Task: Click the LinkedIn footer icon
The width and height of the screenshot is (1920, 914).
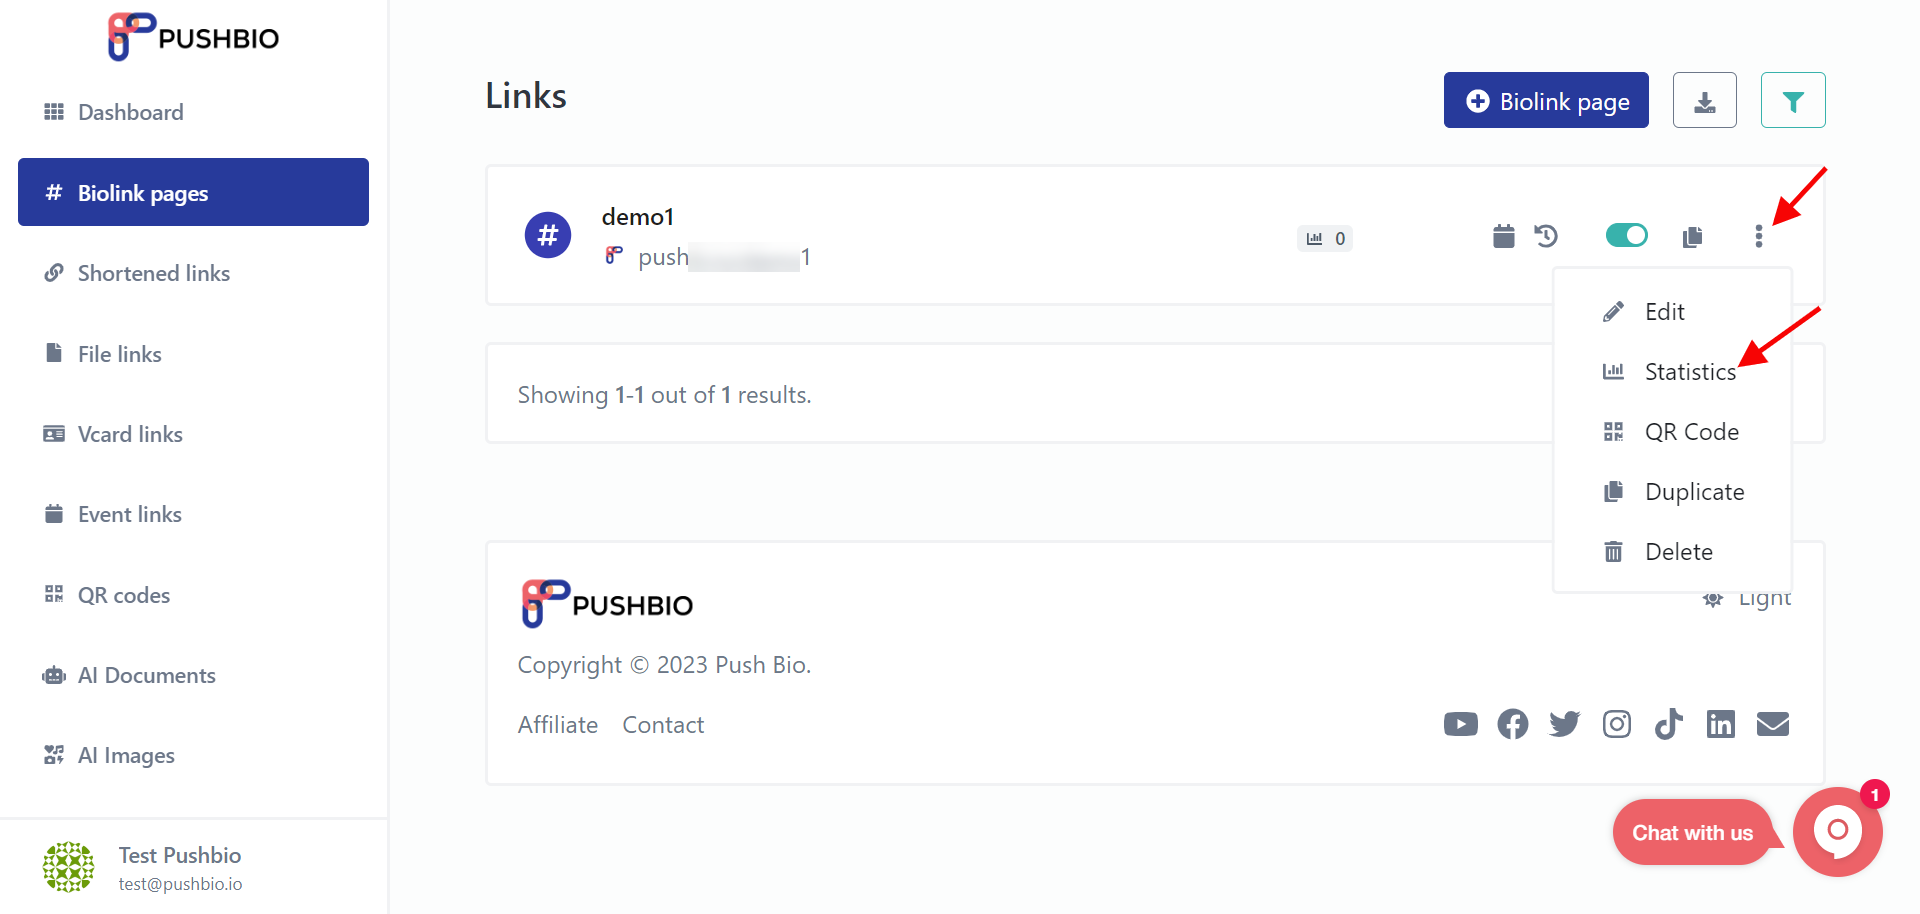Action: click(x=1721, y=724)
